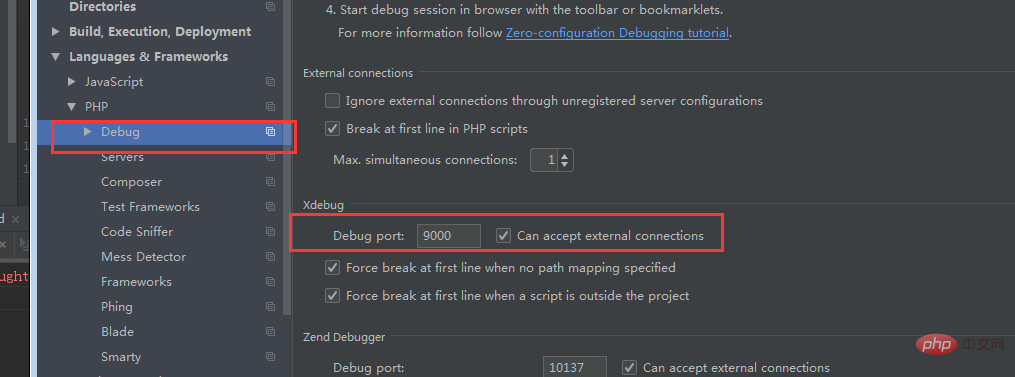This screenshot has width=1015, height=377.
Task: Collapse the Languages & Frameworks section
Action: 56,56
